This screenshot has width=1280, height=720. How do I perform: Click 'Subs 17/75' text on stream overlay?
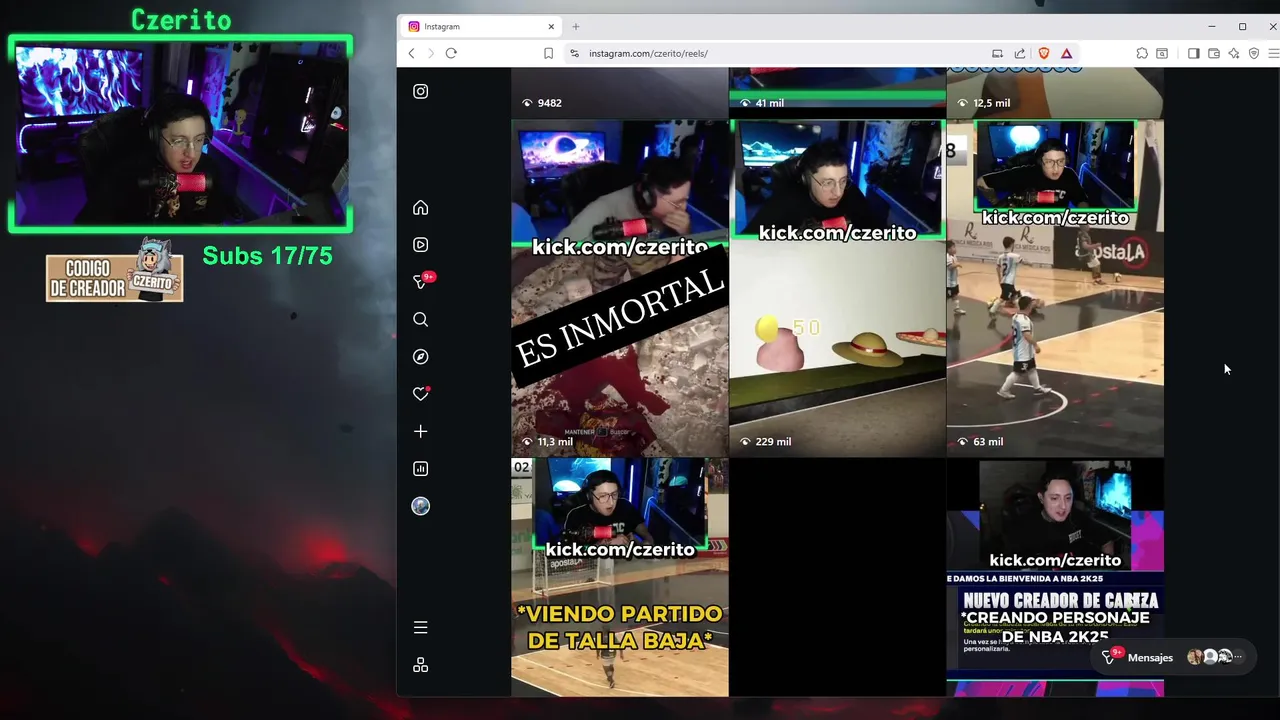[x=267, y=256]
